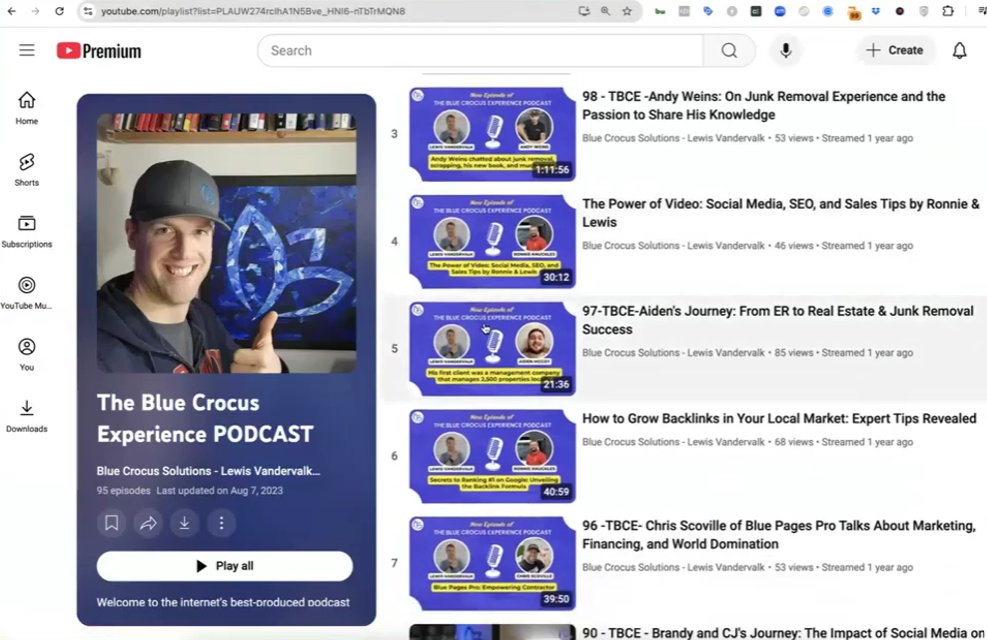Click the install/cast screen icon in address bar

[584, 11]
